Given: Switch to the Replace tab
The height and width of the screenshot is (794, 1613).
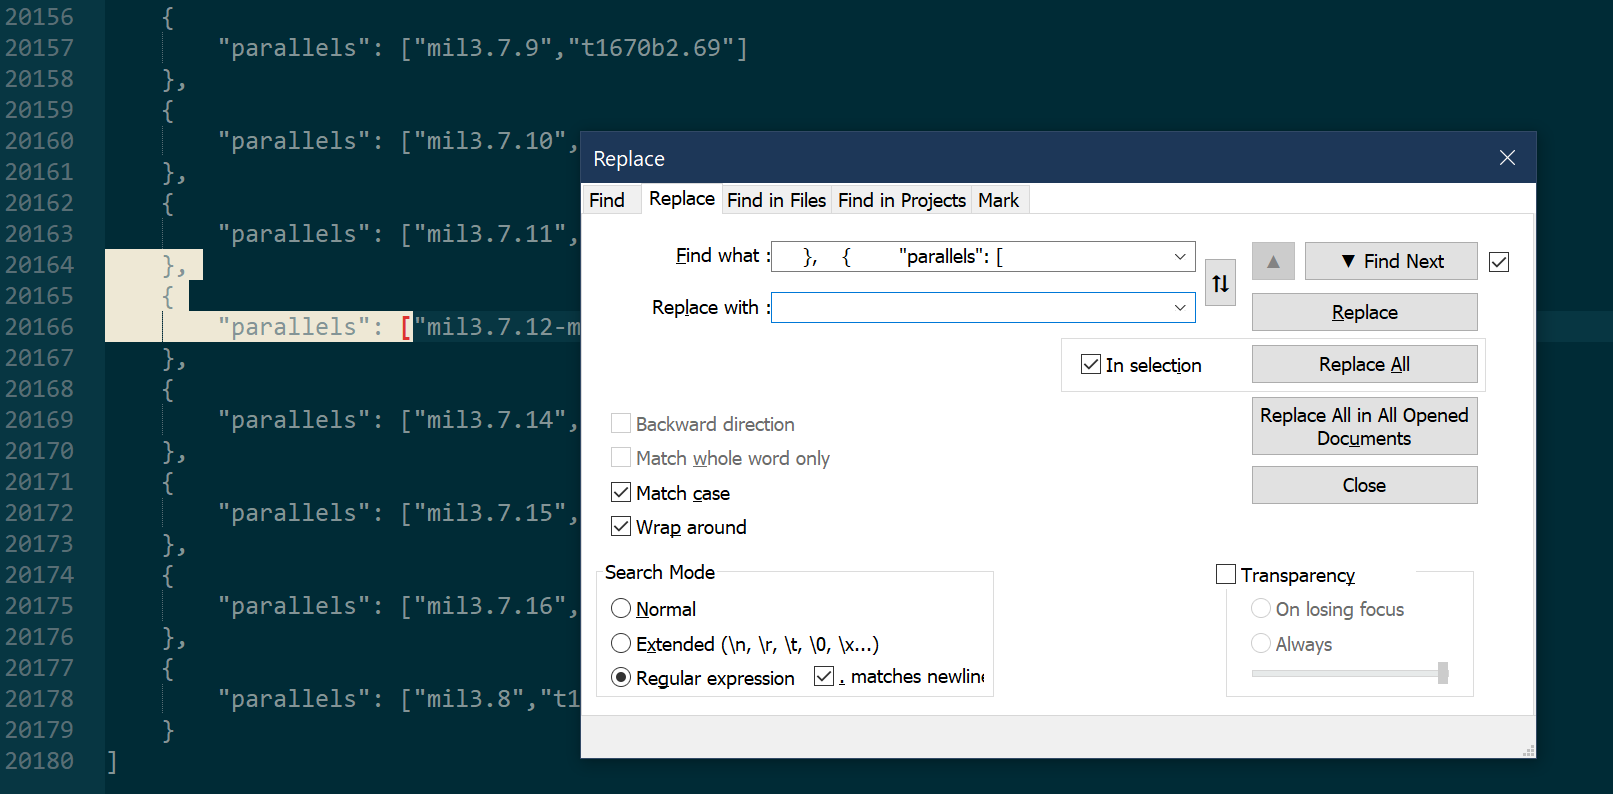Looking at the screenshot, I should (x=682, y=198).
